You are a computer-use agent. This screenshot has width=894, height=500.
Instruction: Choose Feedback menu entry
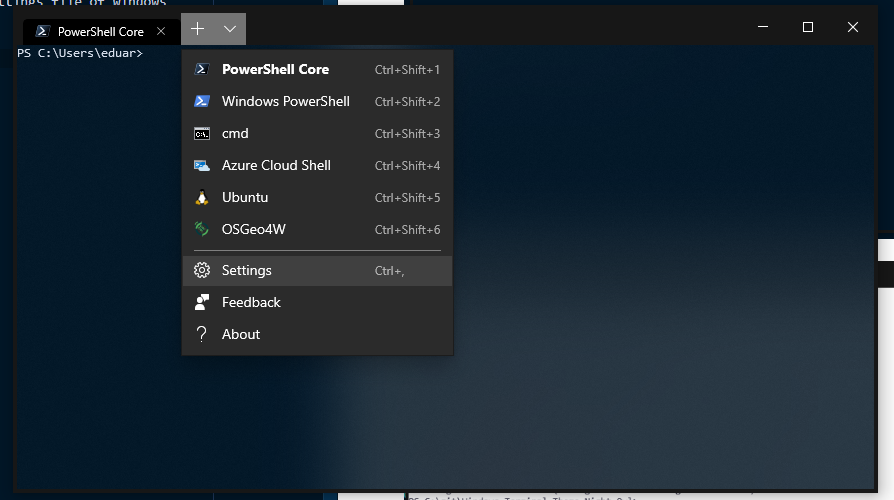pyautogui.click(x=317, y=302)
